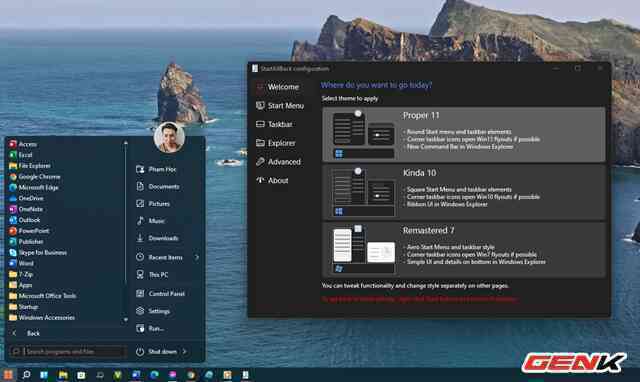Viewport: 640px width, 382px height.
Task: Open Documents in the Start menu
Action: (158, 187)
